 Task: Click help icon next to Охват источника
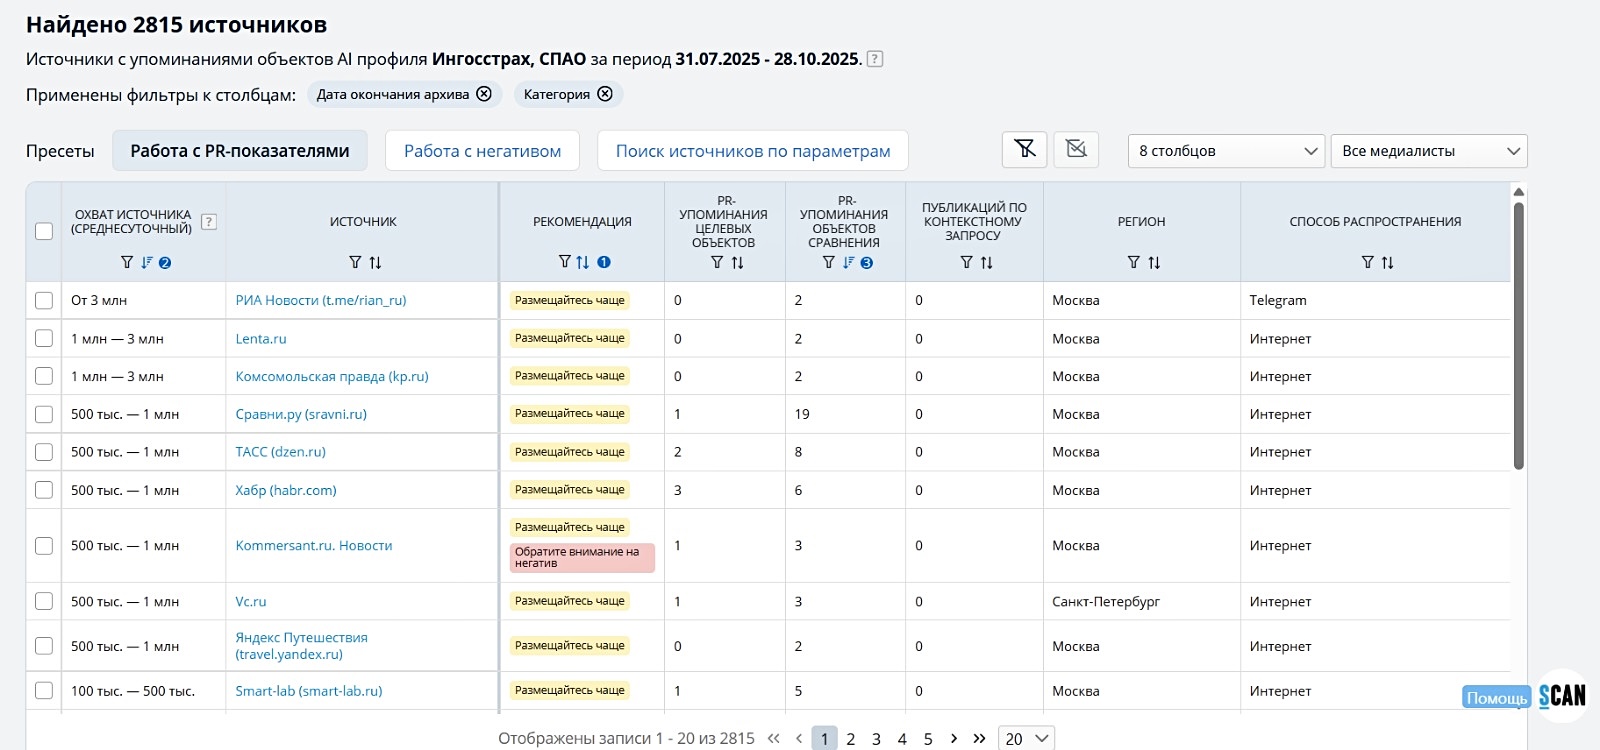coord(209,222)
